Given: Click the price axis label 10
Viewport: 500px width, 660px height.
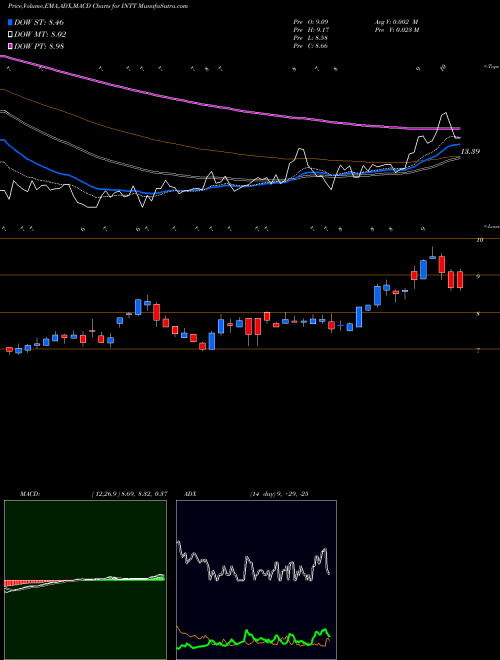Looking at the screenshot, I should point(479,240).
